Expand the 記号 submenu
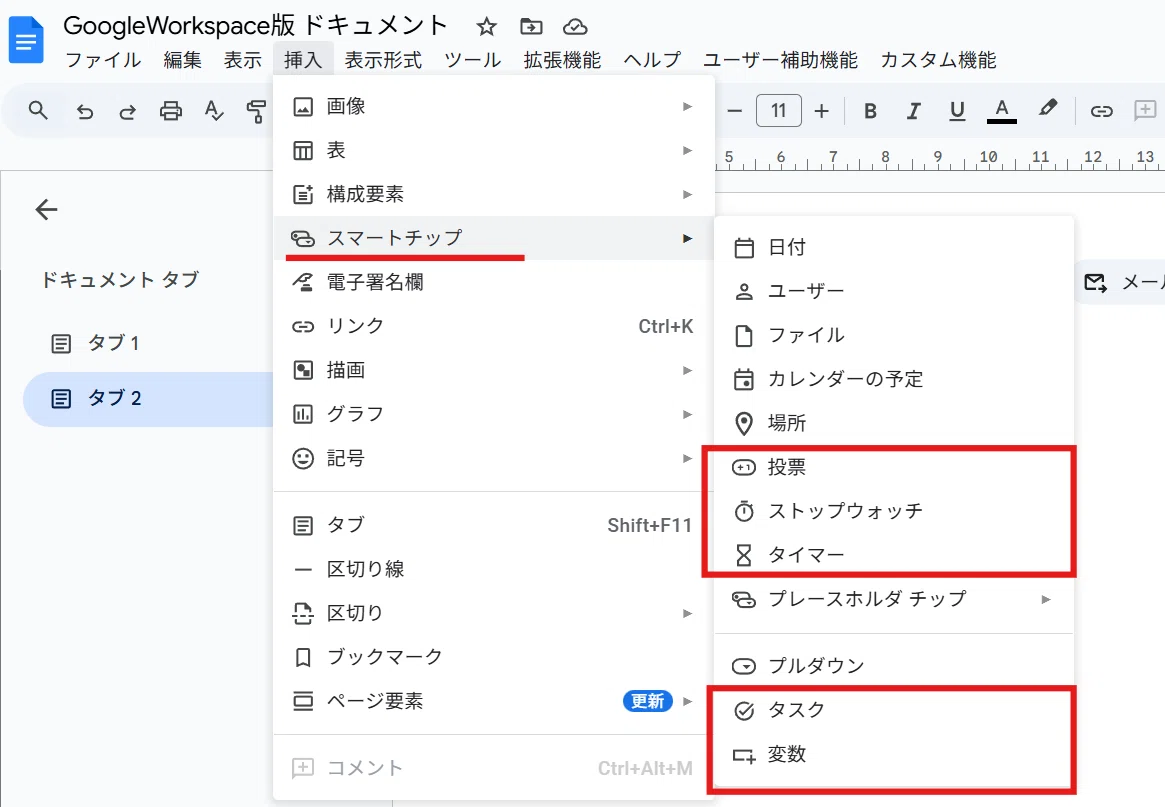The width and height of the screenshot is (1165, 807). click(494, 458)
